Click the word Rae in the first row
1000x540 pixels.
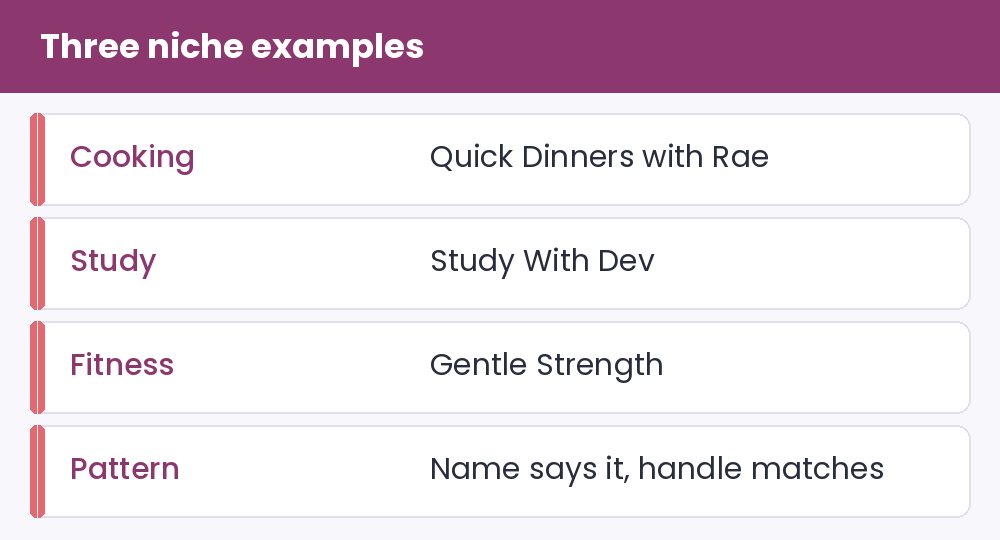(740, 157)
